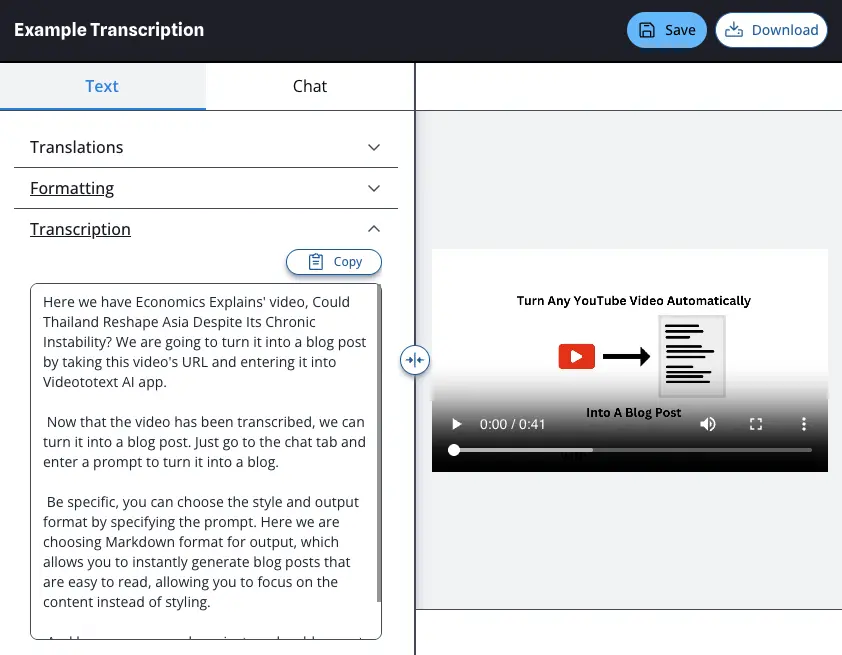The height and width of the screenshot is (655, 842).
Task: Mute the video volume
Action: (x=708, y=424)
